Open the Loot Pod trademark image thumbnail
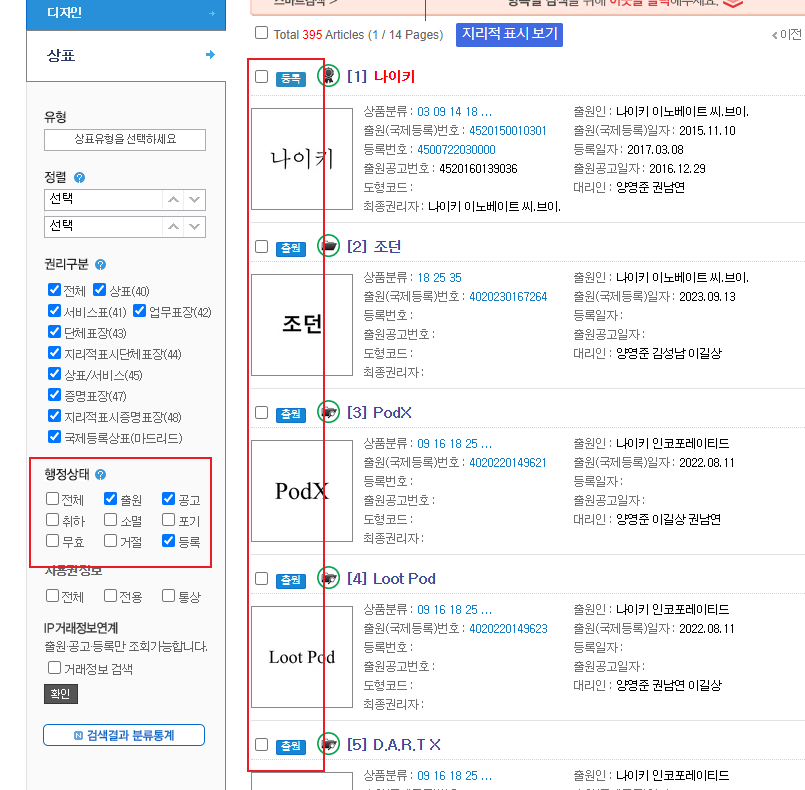This screenshot has height=790, width=805. [302, 657]
